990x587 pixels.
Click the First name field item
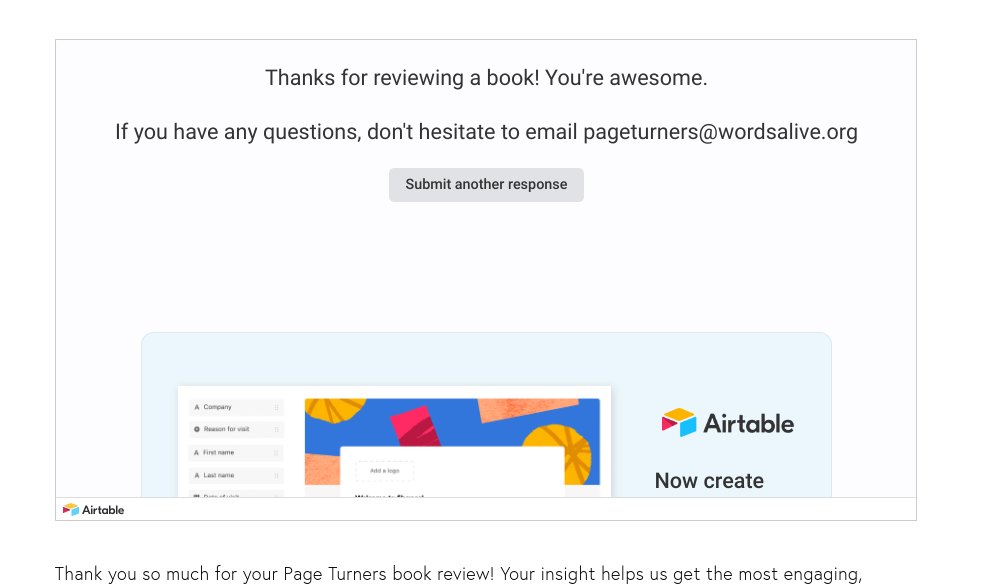(x=219, y=452)
